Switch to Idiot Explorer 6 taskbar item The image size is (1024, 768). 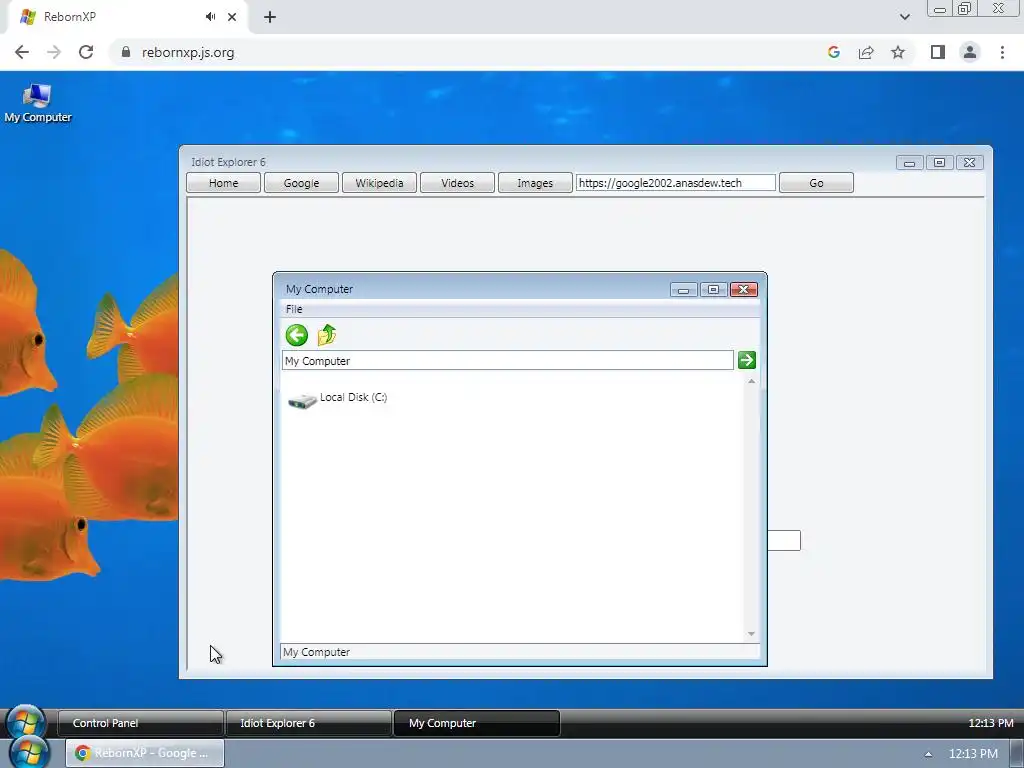[x=308, y=723]
